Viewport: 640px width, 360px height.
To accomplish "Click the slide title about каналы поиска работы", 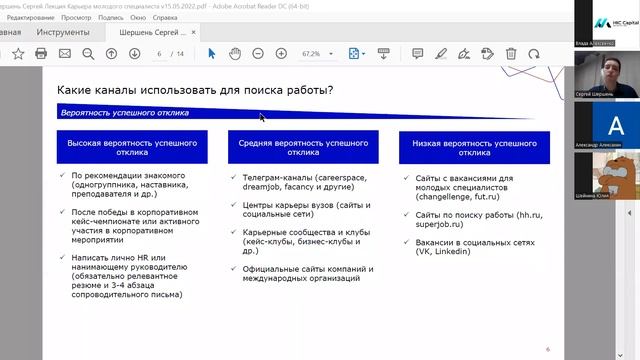I will [x=195, y=90].
